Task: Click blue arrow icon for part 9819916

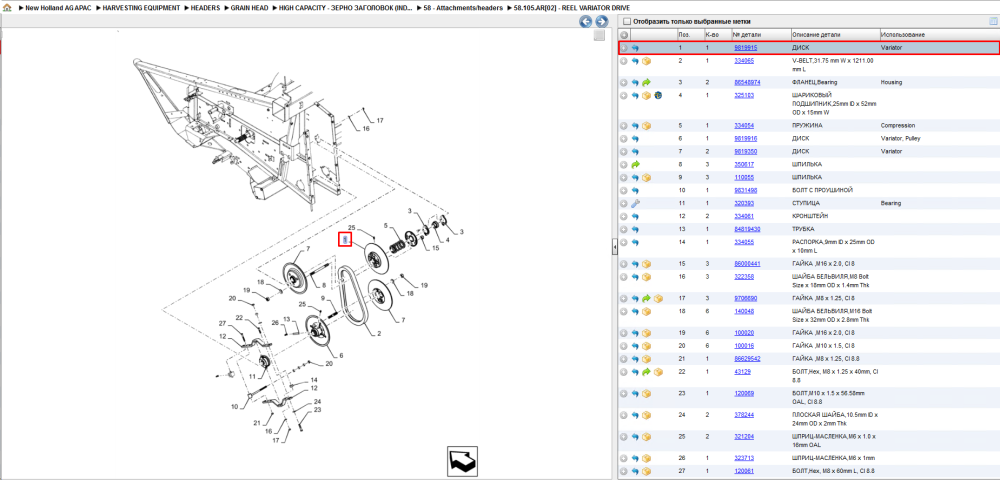Action: click(635, 138)
